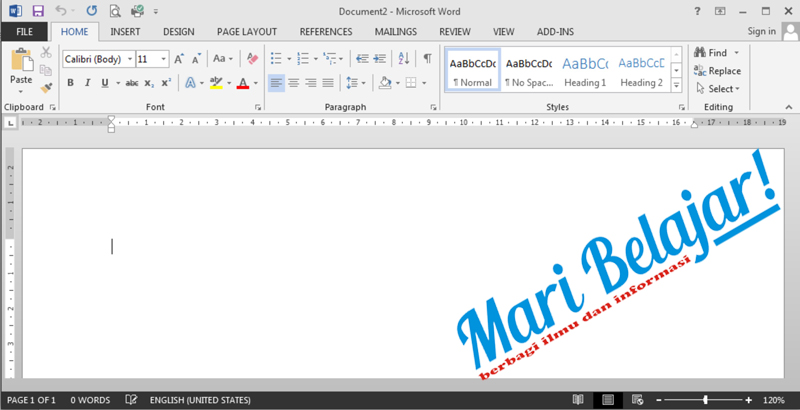Justify the paragraph text
The image size is (800, 410).
[328, 83]
